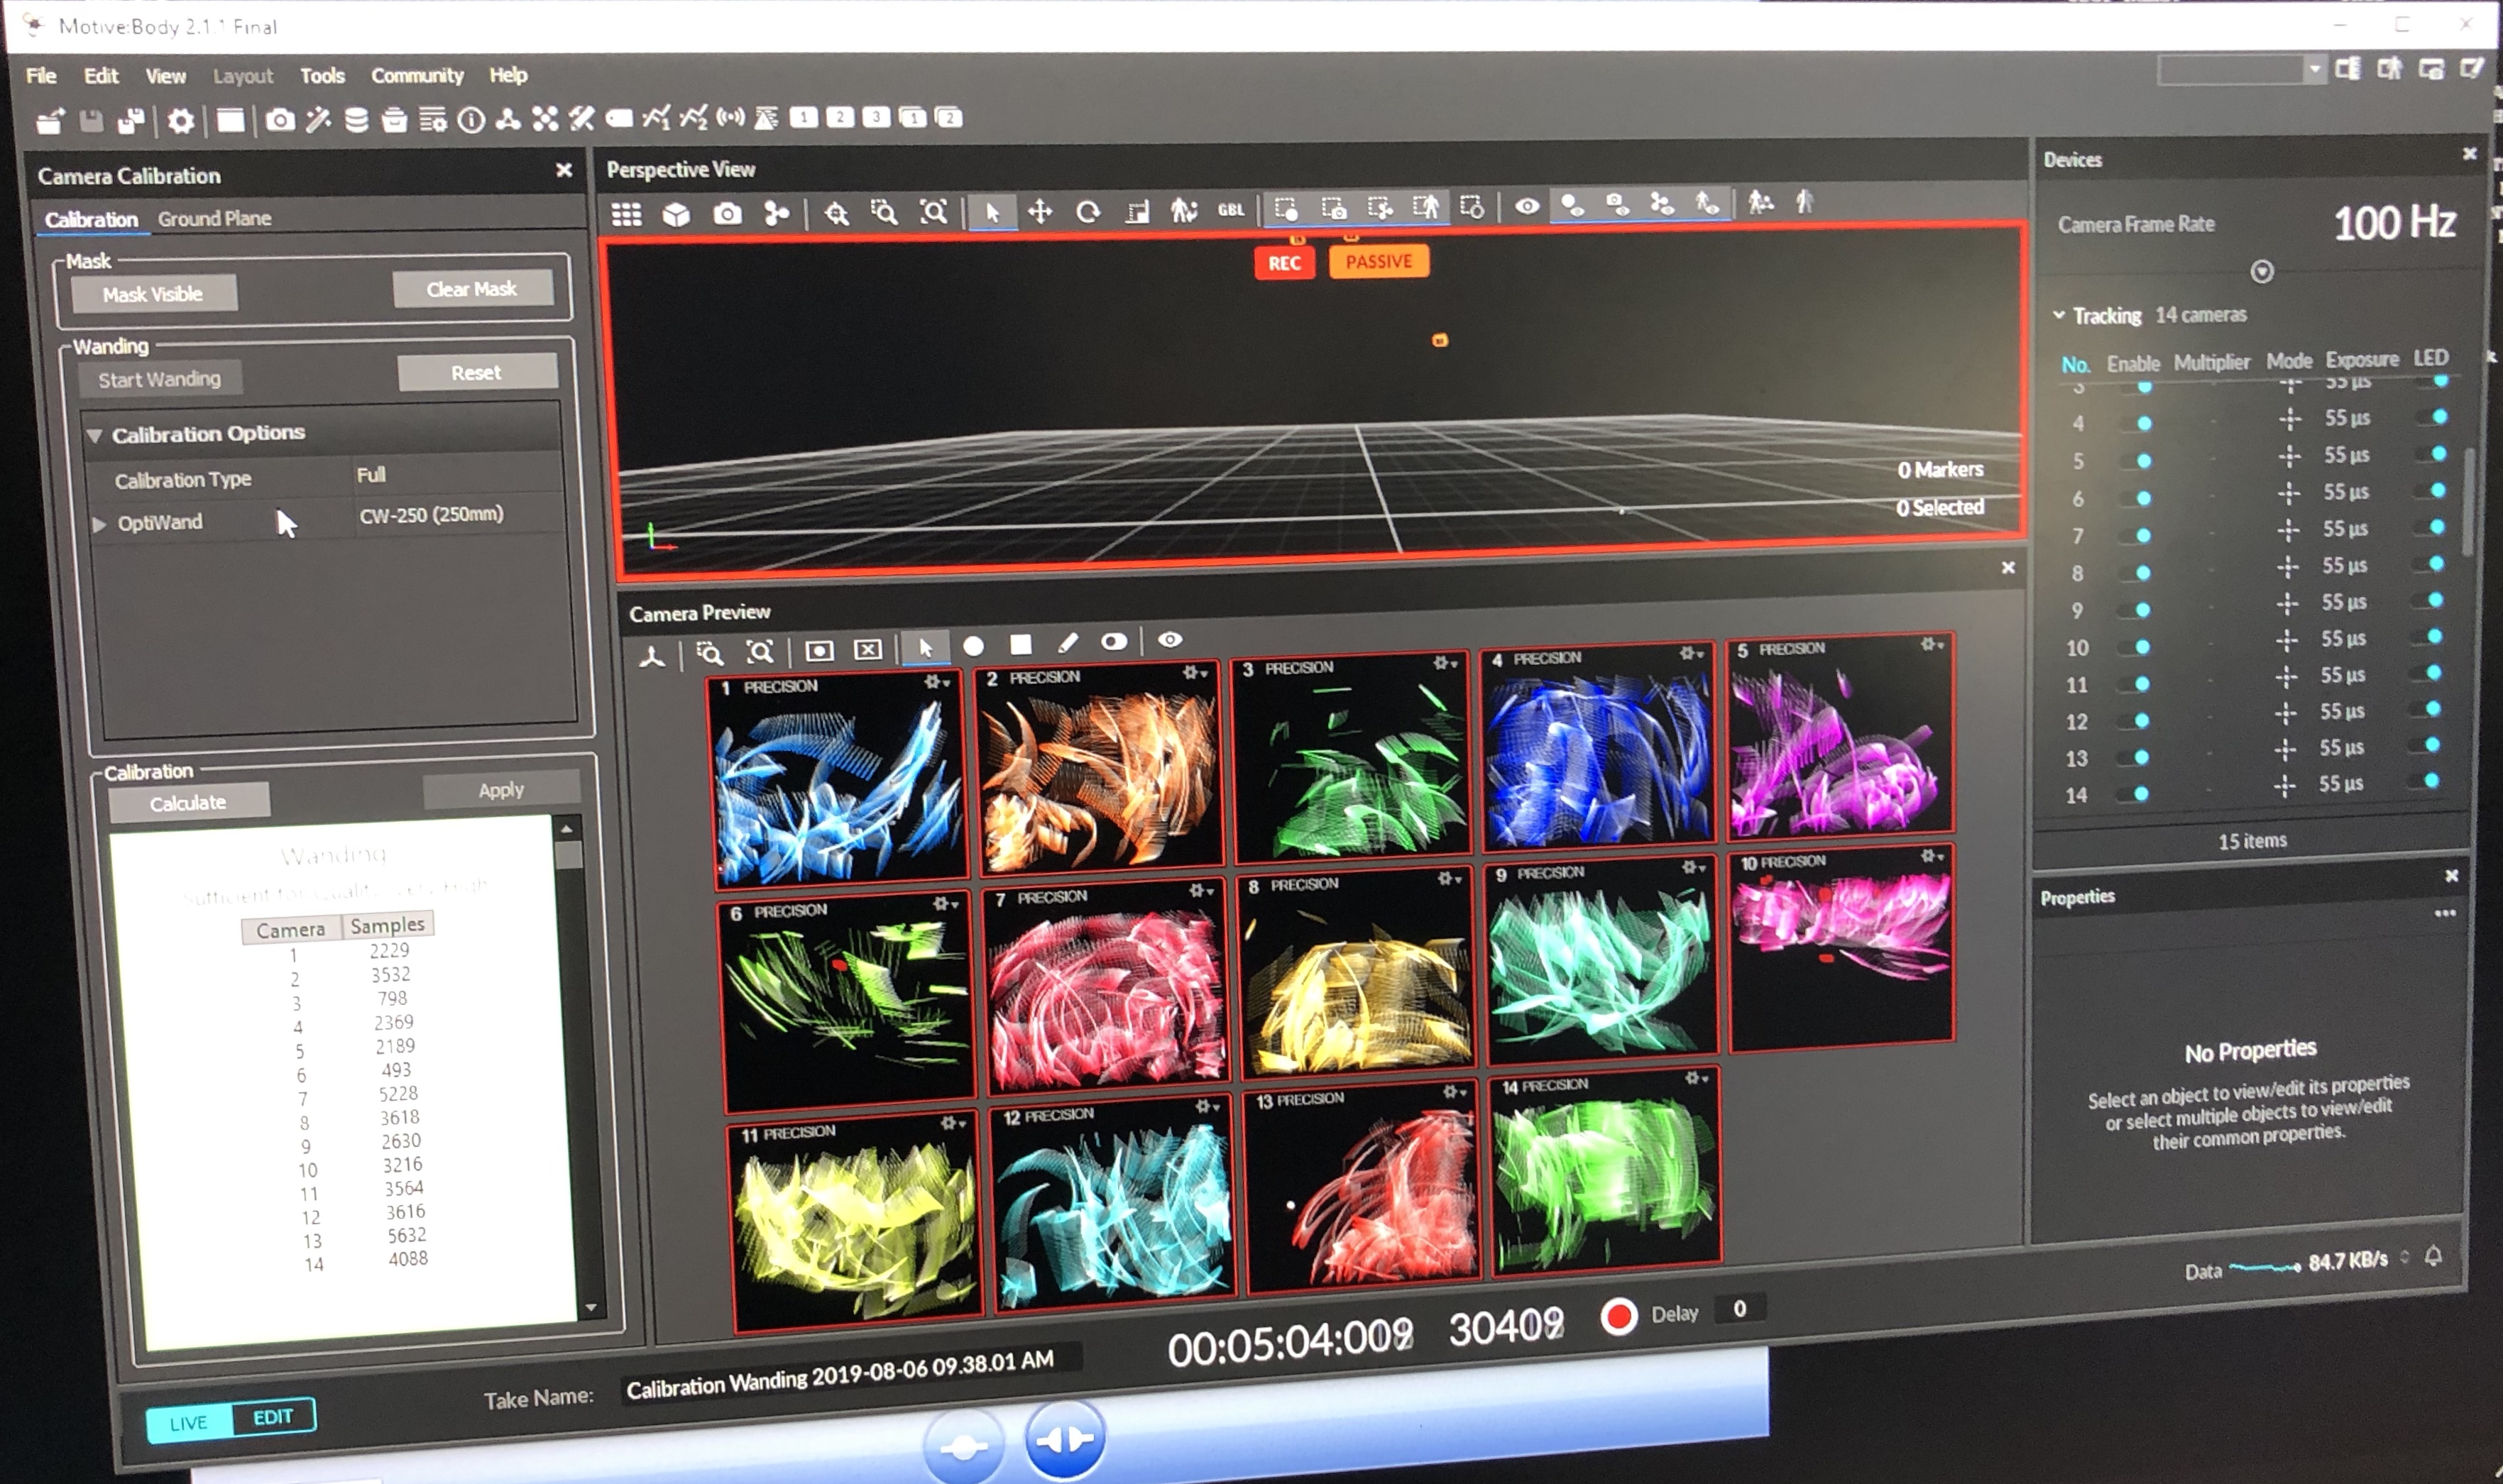Click the Mask Visible button
This screenshot has width=2503, height=1484.
[x=153, y=294]
